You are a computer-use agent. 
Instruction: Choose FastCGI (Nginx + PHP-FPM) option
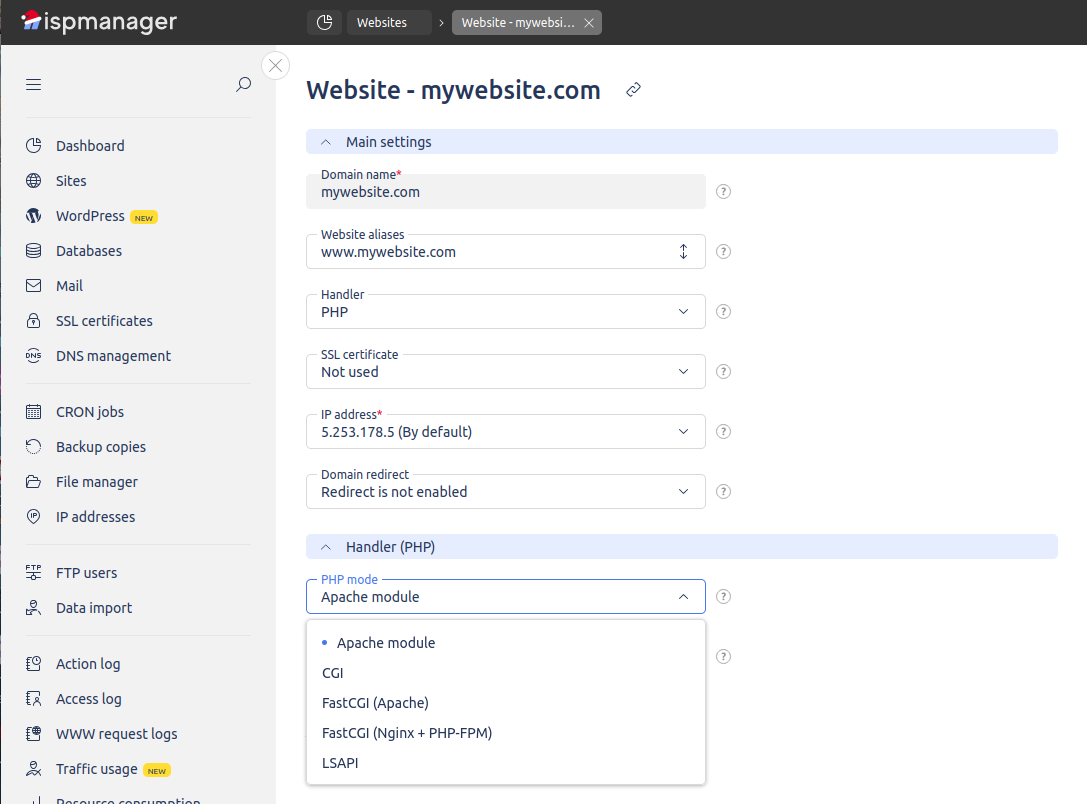[407, 733]
